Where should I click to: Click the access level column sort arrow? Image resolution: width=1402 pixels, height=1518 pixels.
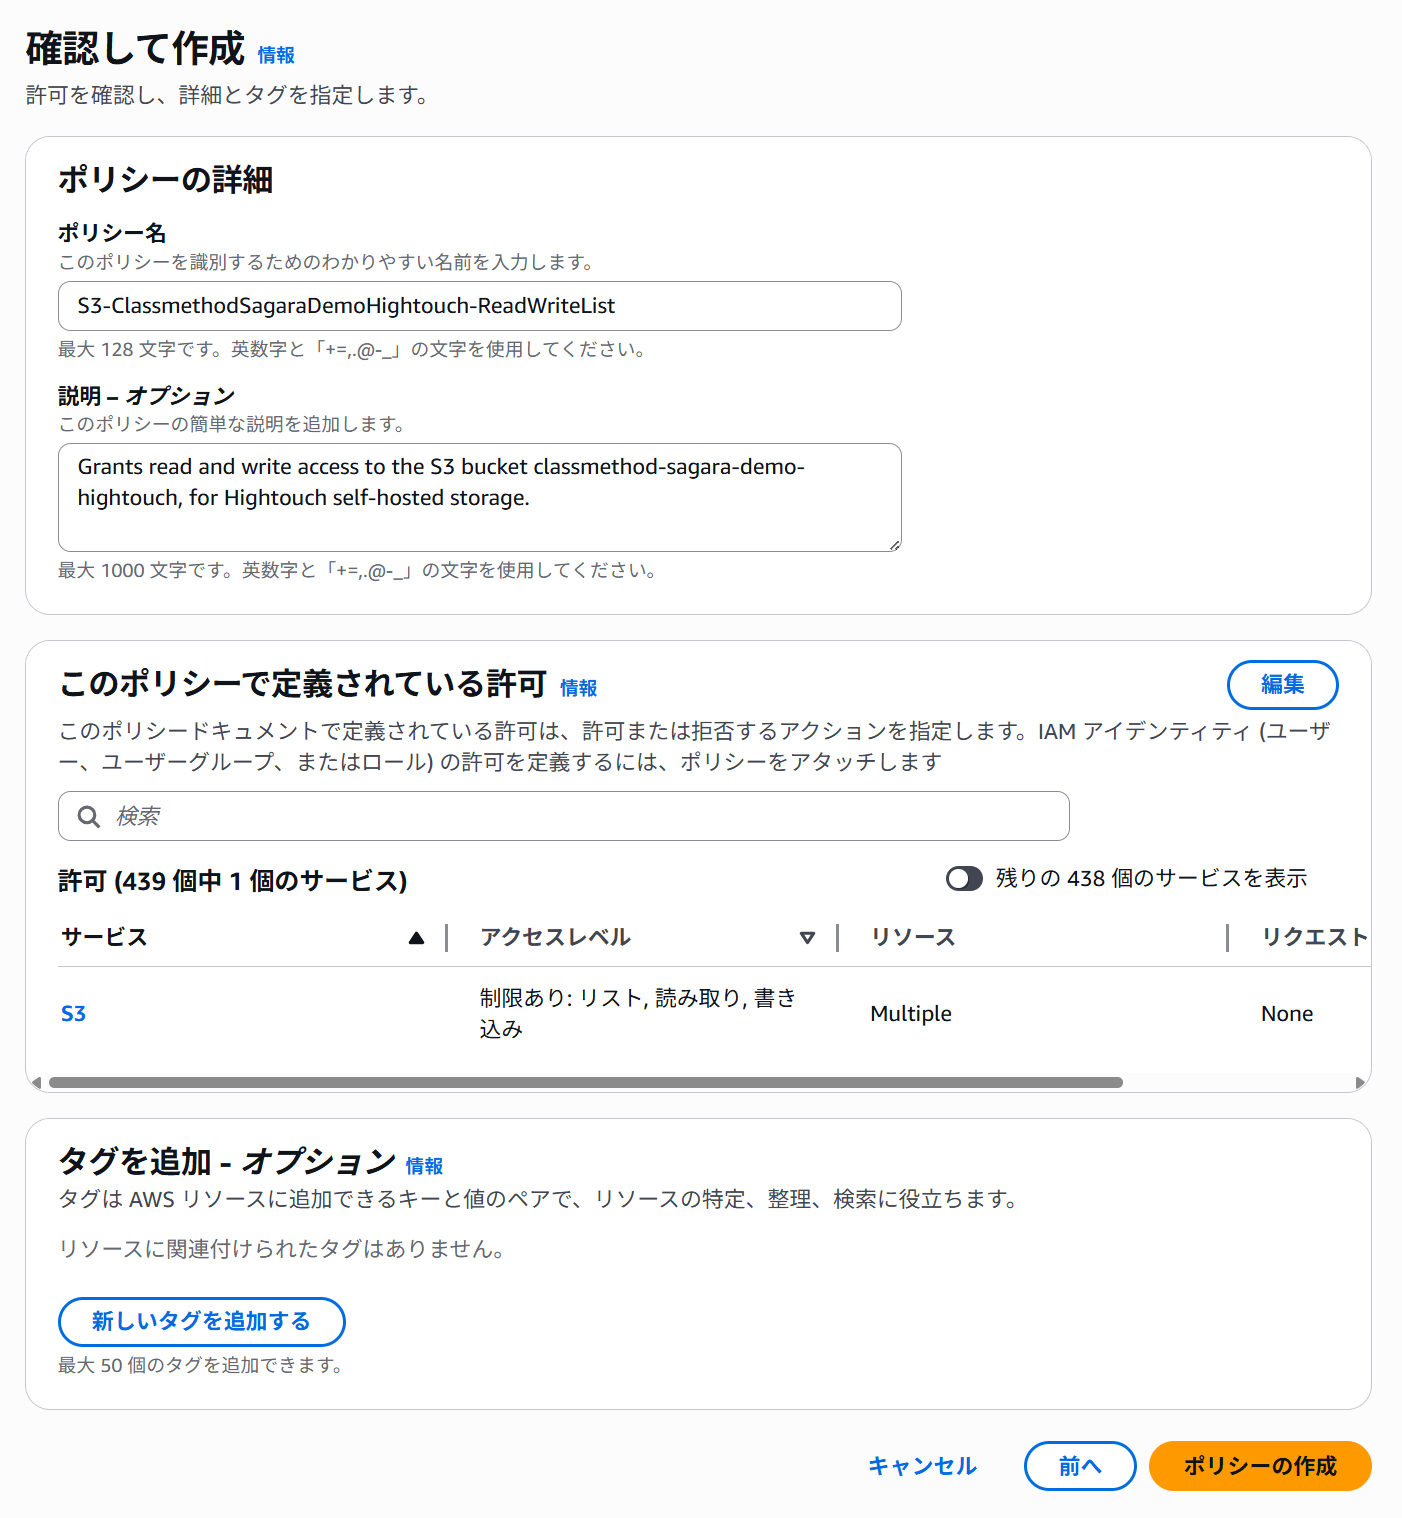coord(807,938)
